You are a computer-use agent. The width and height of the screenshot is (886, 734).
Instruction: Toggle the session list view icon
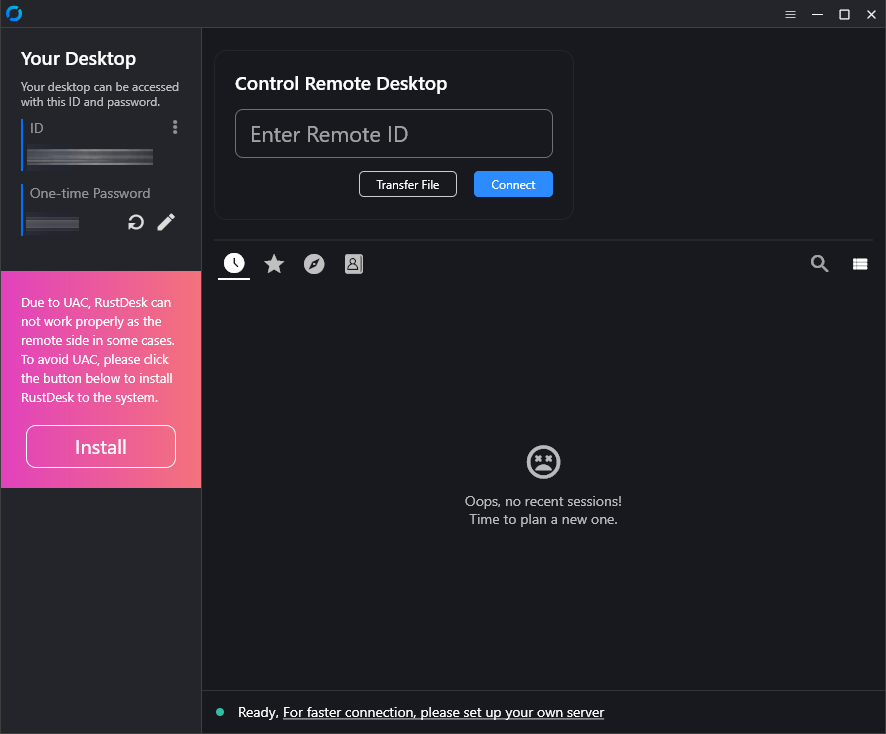860,263
